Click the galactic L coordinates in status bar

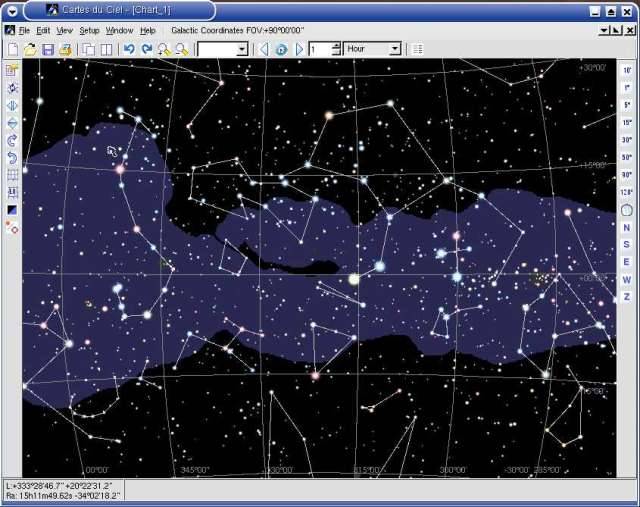(59, 487)
